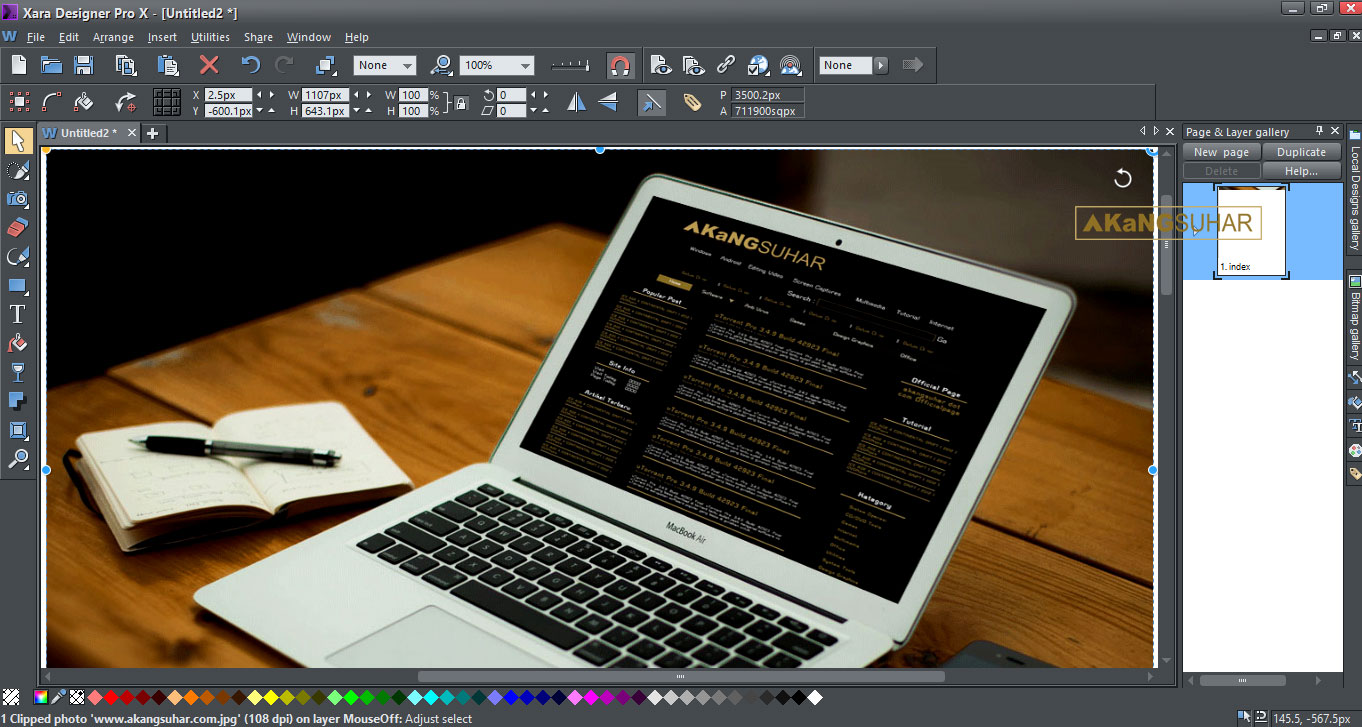Select the no-color crosshatch swatch
1362x727 pixels.
[x=77, y=697]
